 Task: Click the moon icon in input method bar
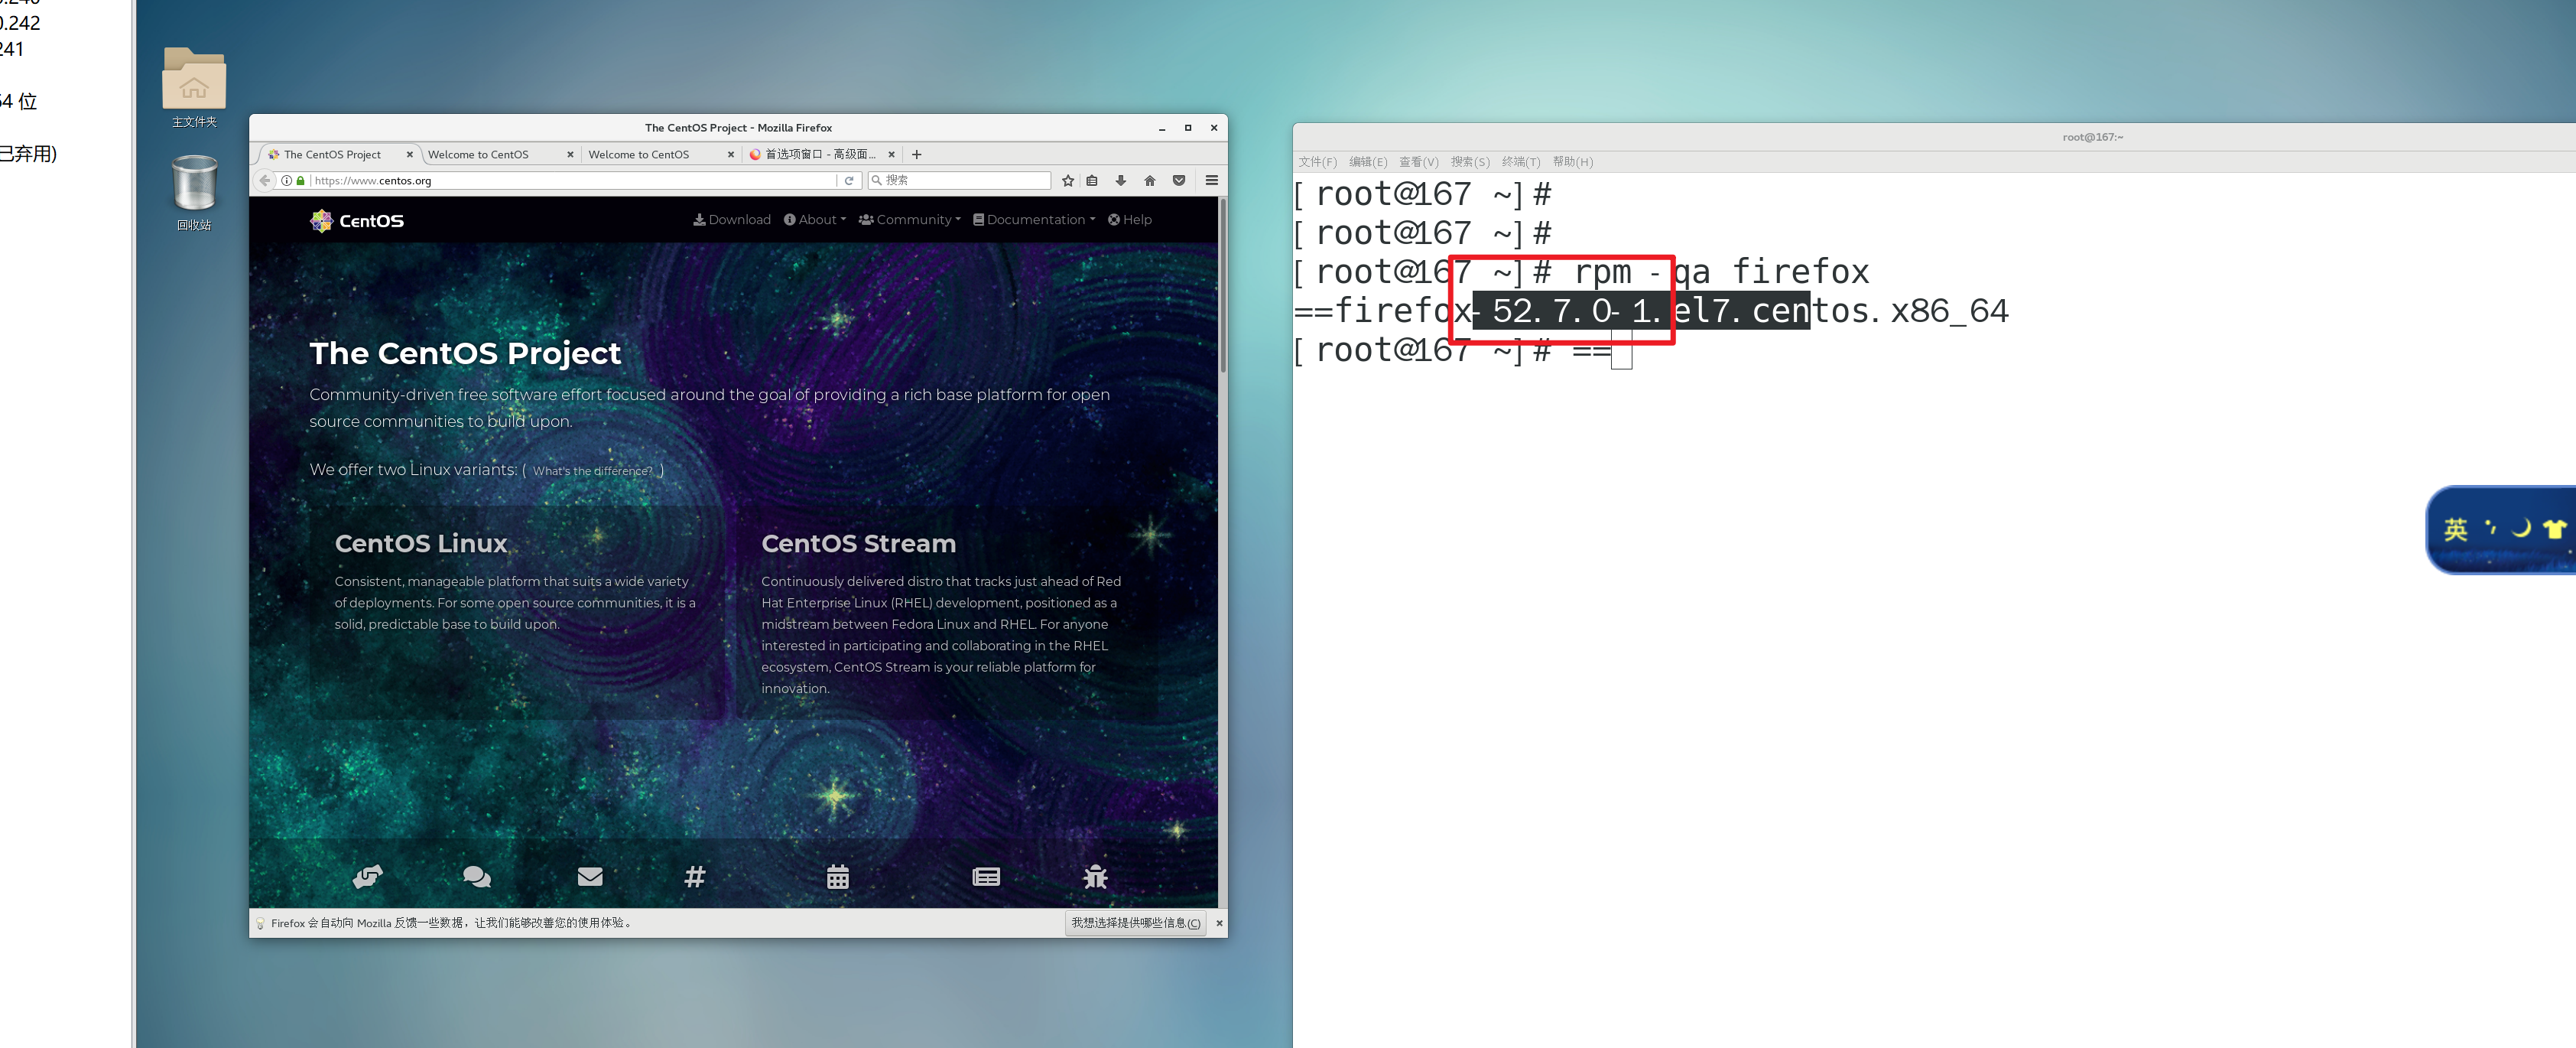coord(2521,528)
